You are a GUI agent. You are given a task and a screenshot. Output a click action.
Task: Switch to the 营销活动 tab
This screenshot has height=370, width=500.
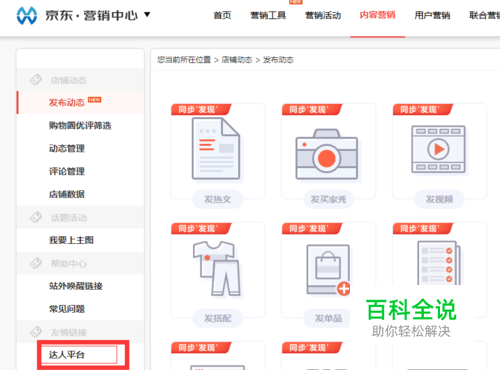[323, 15]
